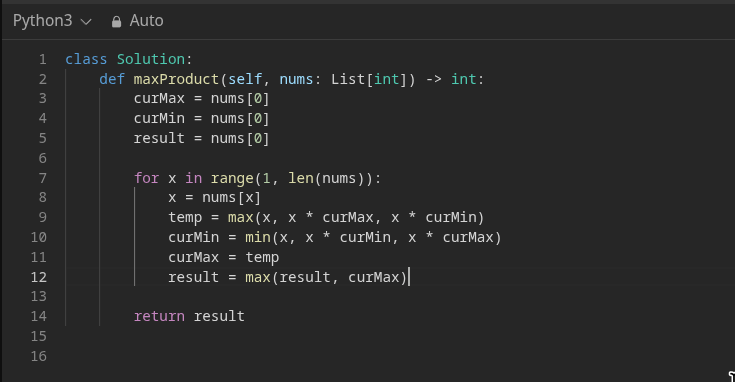This screenshot has width=735, height=382.
Task: Click the 'max' call on line 9
Action: 241,217
